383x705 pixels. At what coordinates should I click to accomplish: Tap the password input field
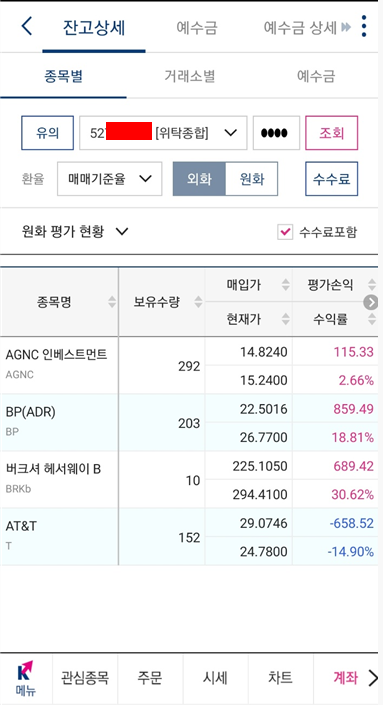[x=276, y=133]
